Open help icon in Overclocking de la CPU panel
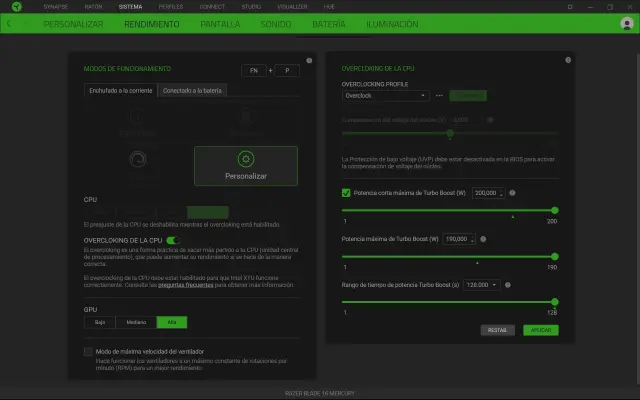Viewport: 640px width, 400px height. pos(568,61)
